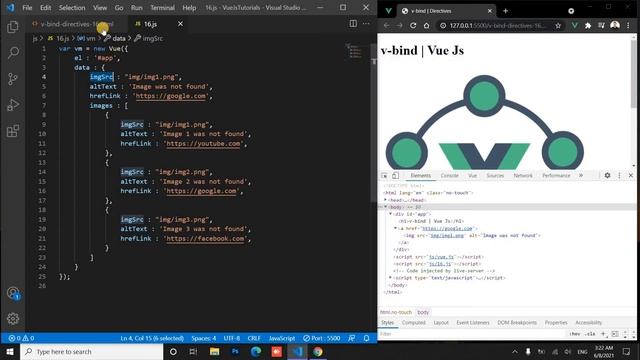Open File Explorer from taskbar

point(214,351)
